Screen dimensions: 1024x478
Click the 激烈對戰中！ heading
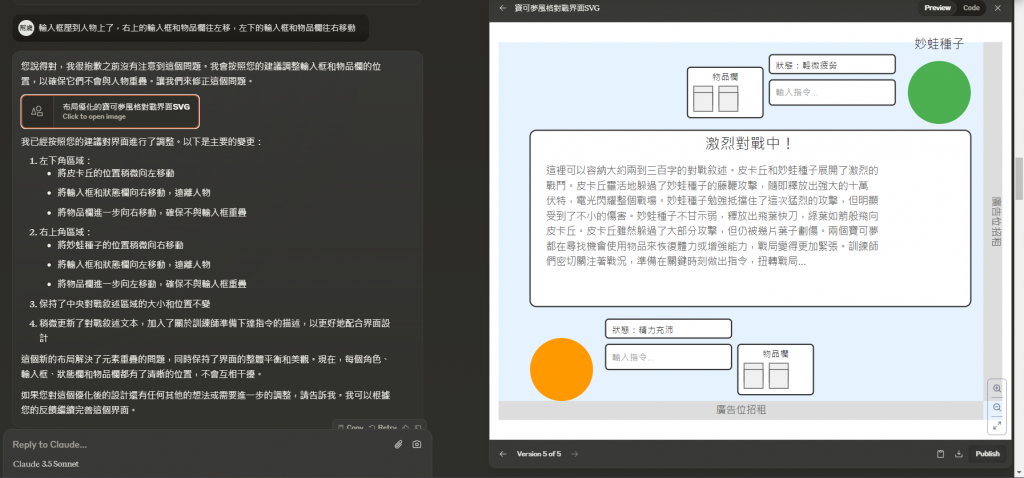(x=750, y=144)
